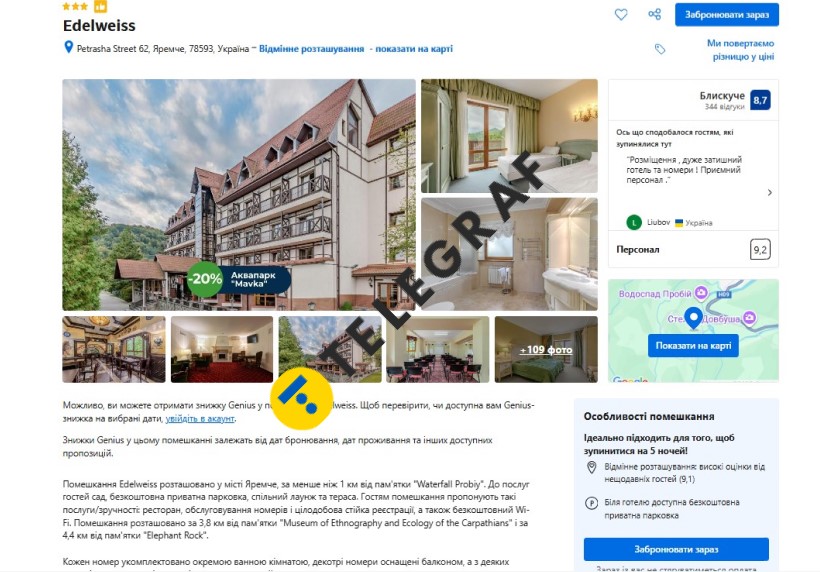Open the показати на карті address link

(414, 49)
